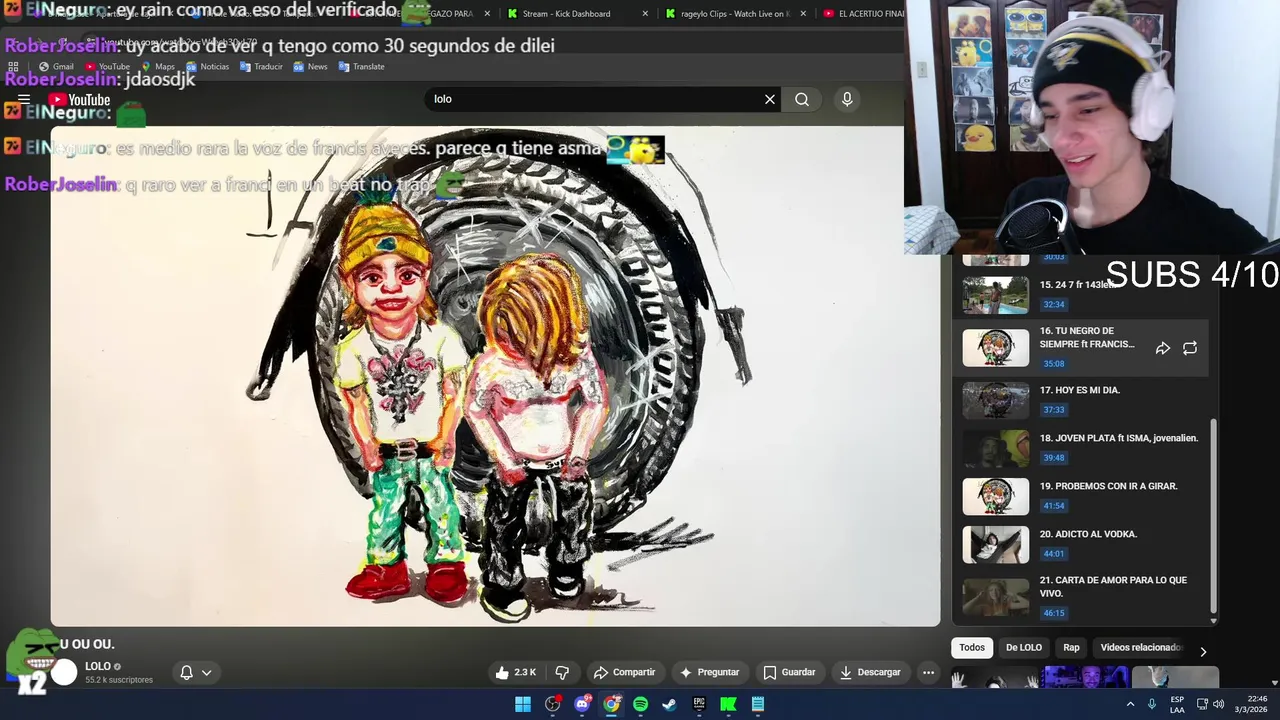Open the Traducir bookmark
1280x720 pixels.
pos(260,66)
